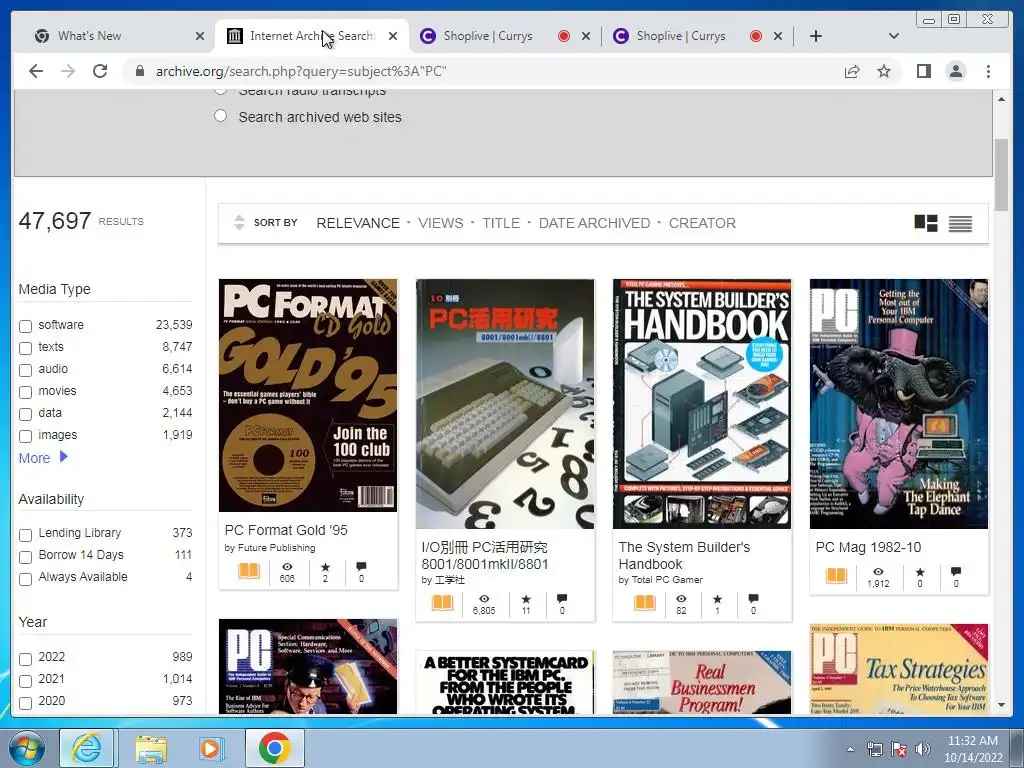Switch to the What's New tab
The image size is (1024, 768).
118,36
